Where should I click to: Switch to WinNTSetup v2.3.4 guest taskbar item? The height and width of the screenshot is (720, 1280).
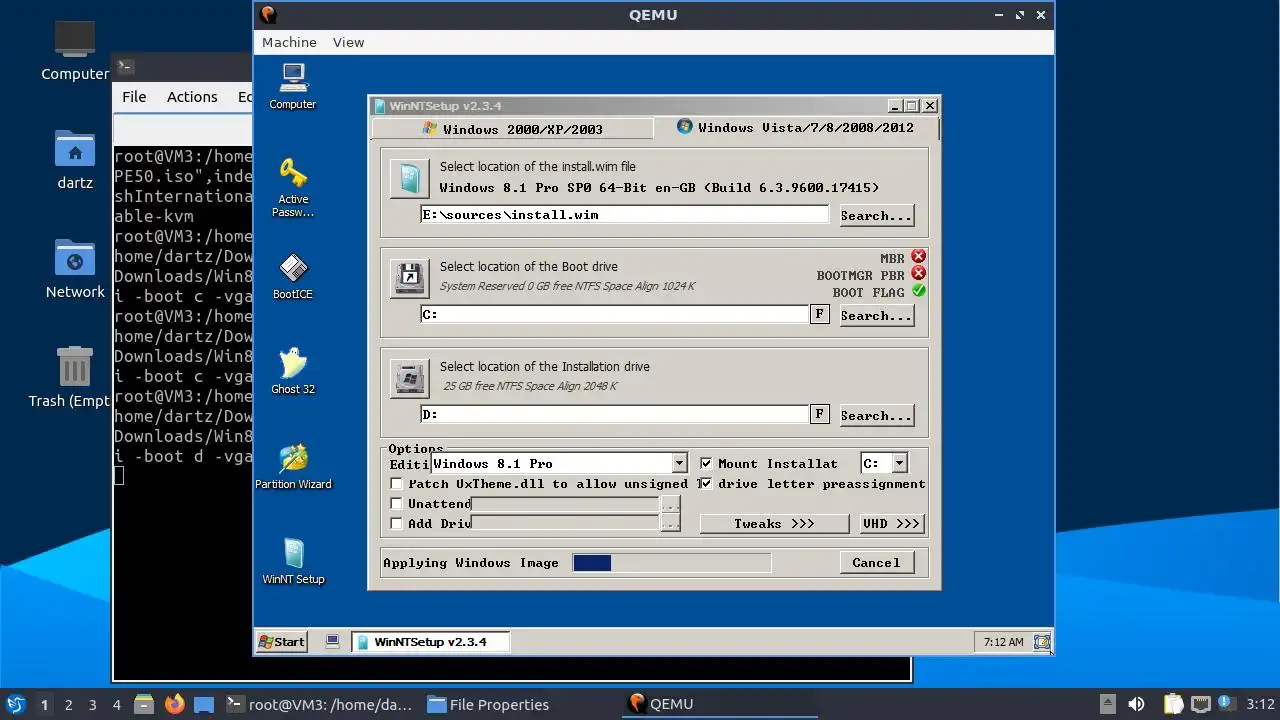[x=430, y=641]
